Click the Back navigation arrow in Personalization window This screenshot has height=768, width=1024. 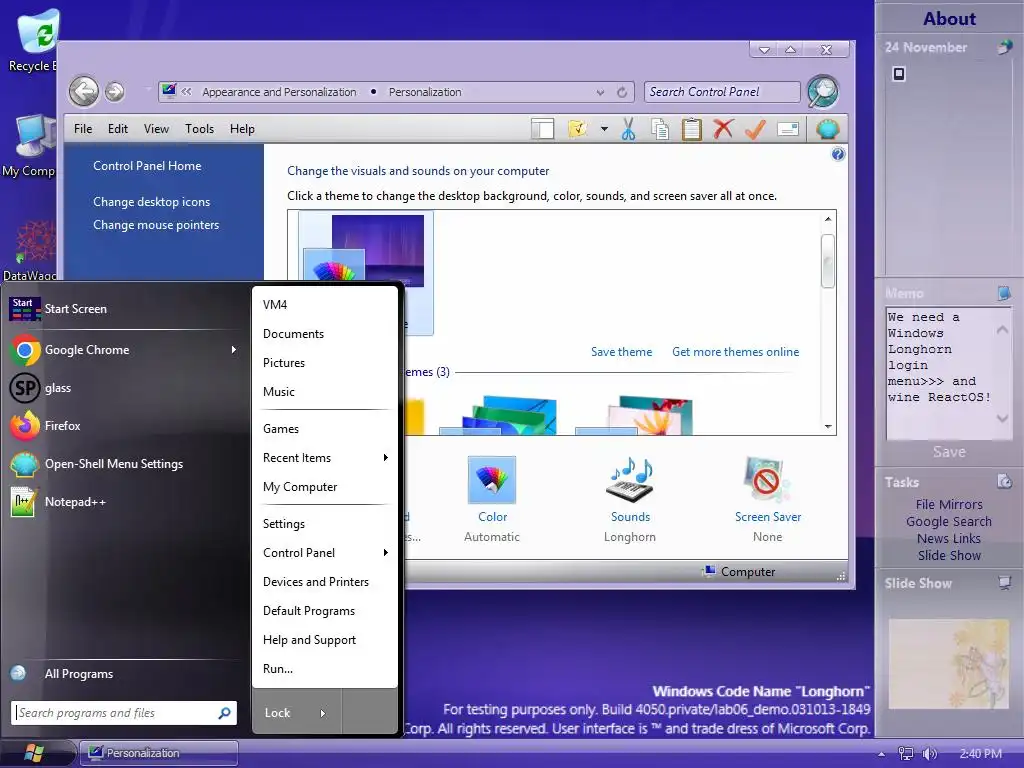tap(84, 91)
